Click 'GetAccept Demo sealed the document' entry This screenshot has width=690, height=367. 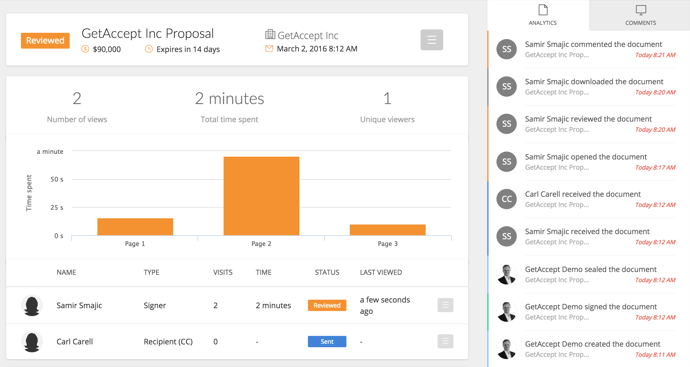(x=591, y=270)
